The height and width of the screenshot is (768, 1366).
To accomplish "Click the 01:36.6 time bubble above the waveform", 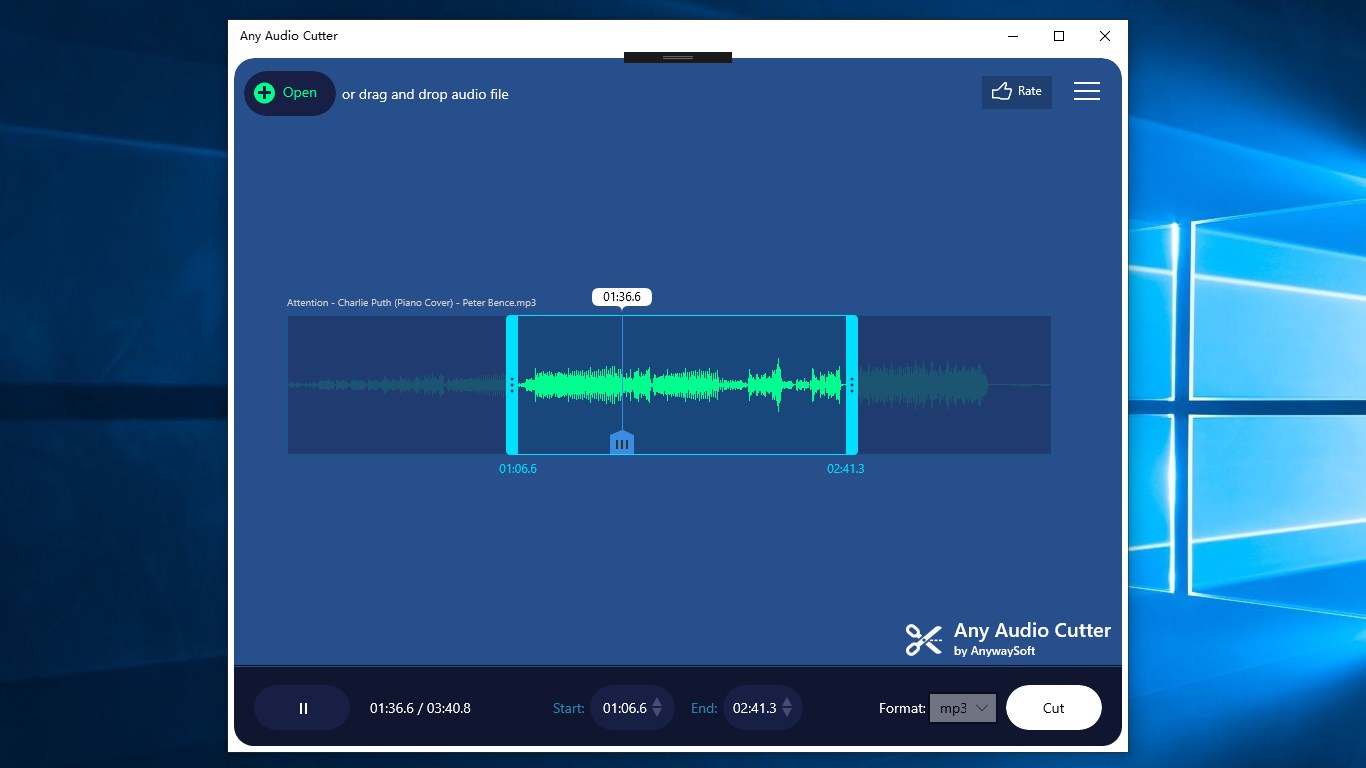I will pos(622,296).
